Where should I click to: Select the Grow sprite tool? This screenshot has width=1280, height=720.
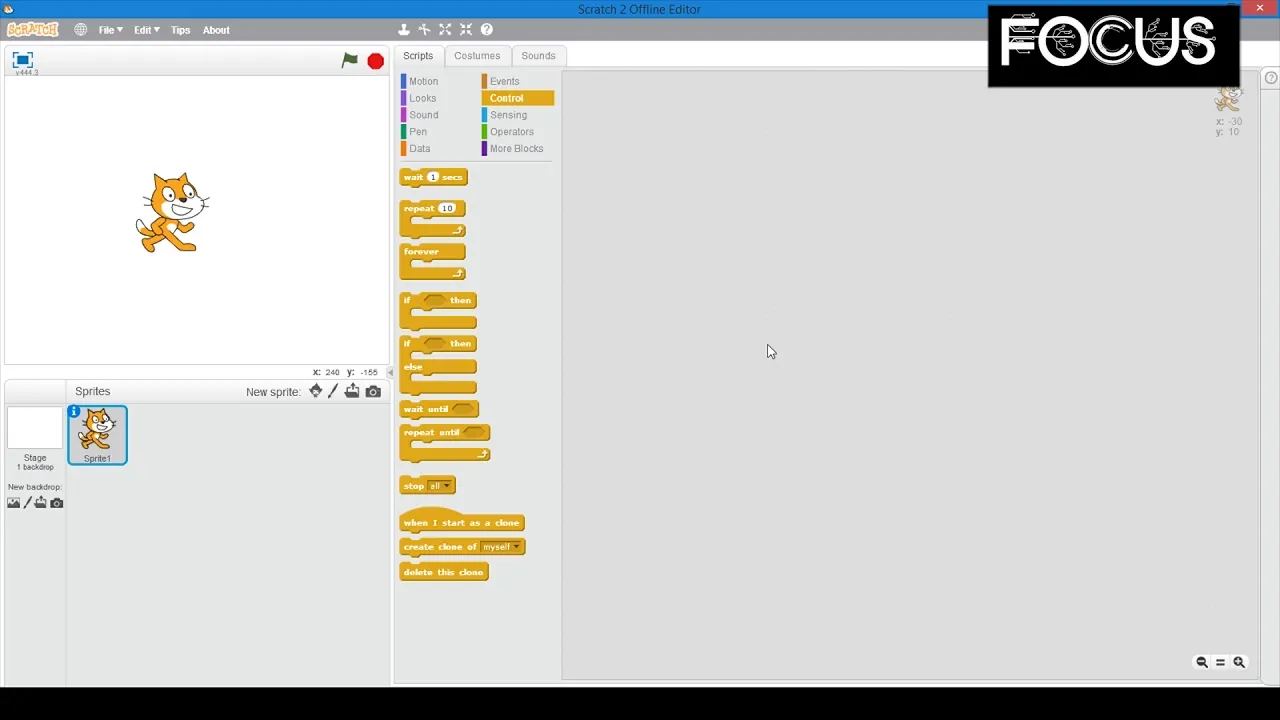445,30
